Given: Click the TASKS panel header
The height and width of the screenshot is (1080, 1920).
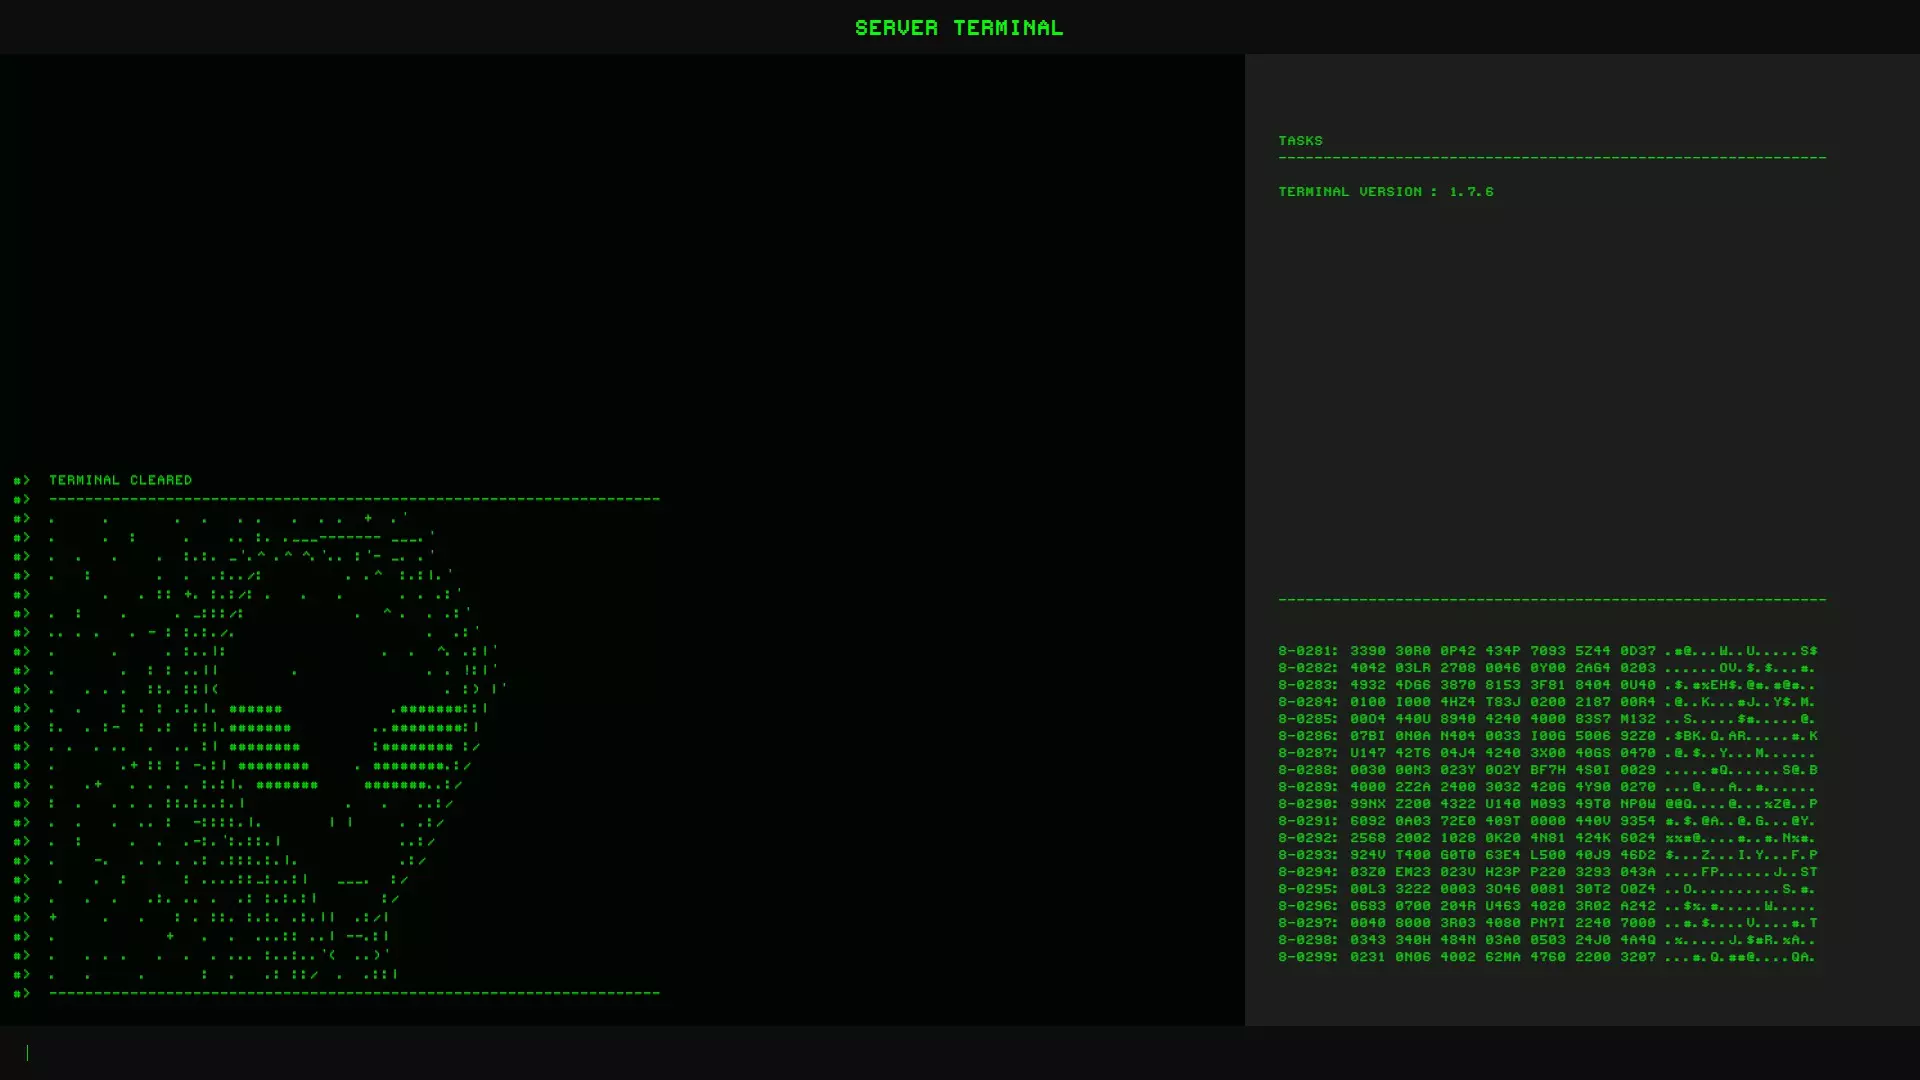Looking at the screenshot, I should coord(1300,141).
